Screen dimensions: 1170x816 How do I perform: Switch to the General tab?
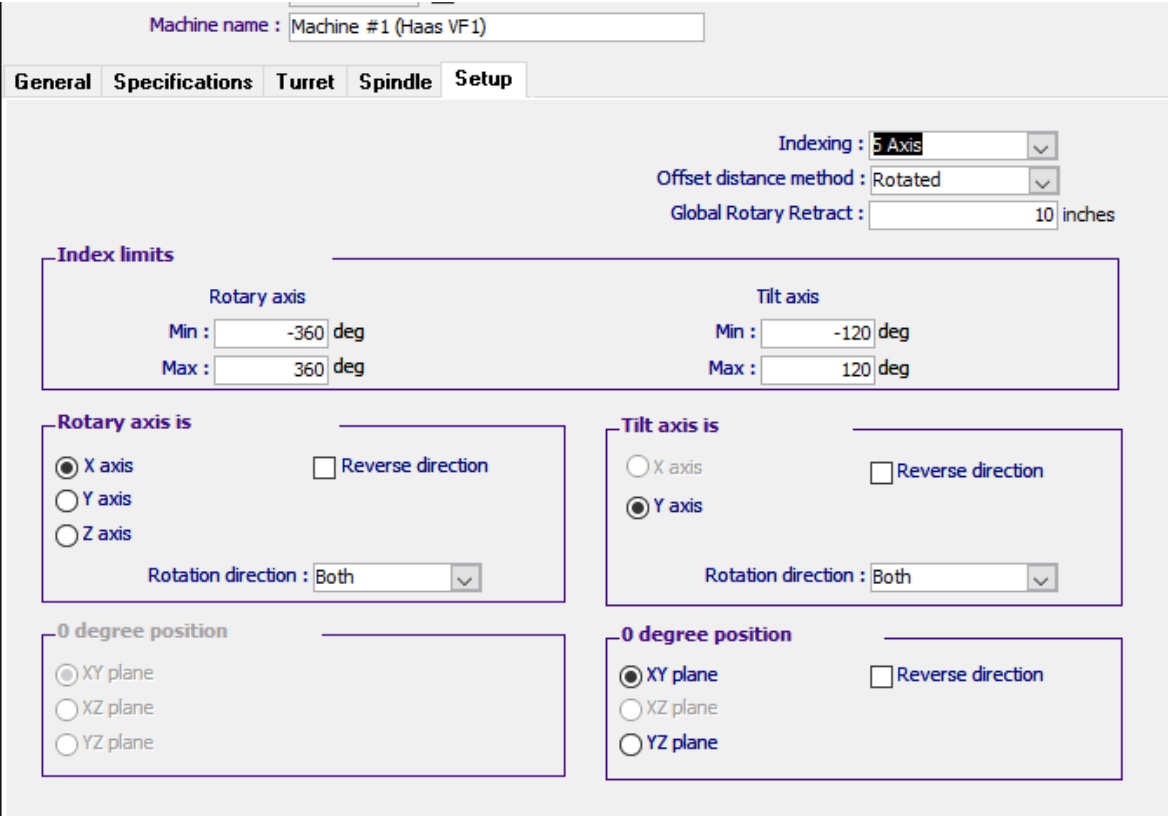click(x=52, y=83)
